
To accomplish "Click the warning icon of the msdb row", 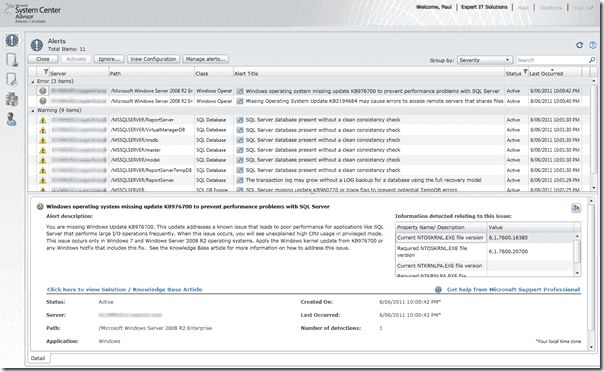I will (x=43, y=140).
